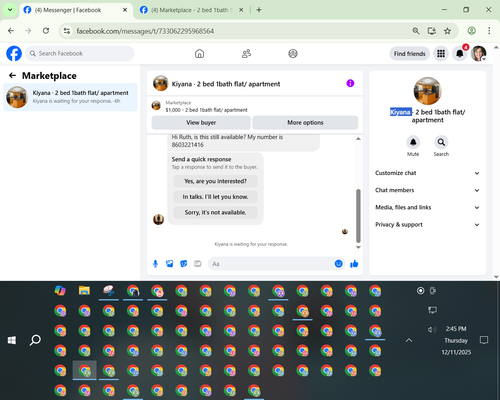Close the Messenger browser tab
This screenshot has width=500, height=400.
(x=125, y=10)
